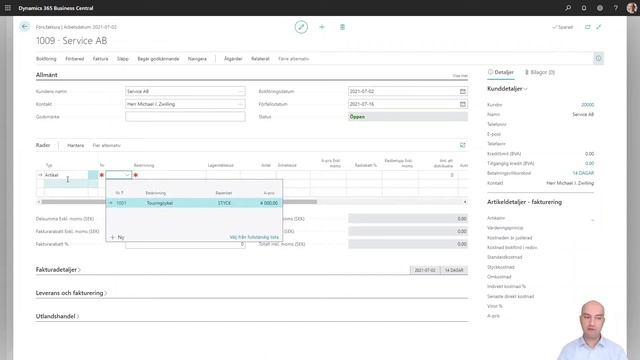
Task: Collapse the Allmänt section header
Action: point(47,75)
